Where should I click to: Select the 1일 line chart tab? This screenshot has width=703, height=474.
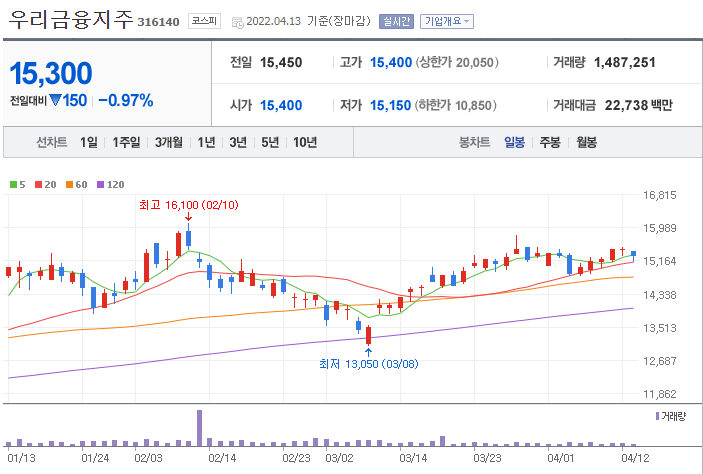[x=89, y=143]
